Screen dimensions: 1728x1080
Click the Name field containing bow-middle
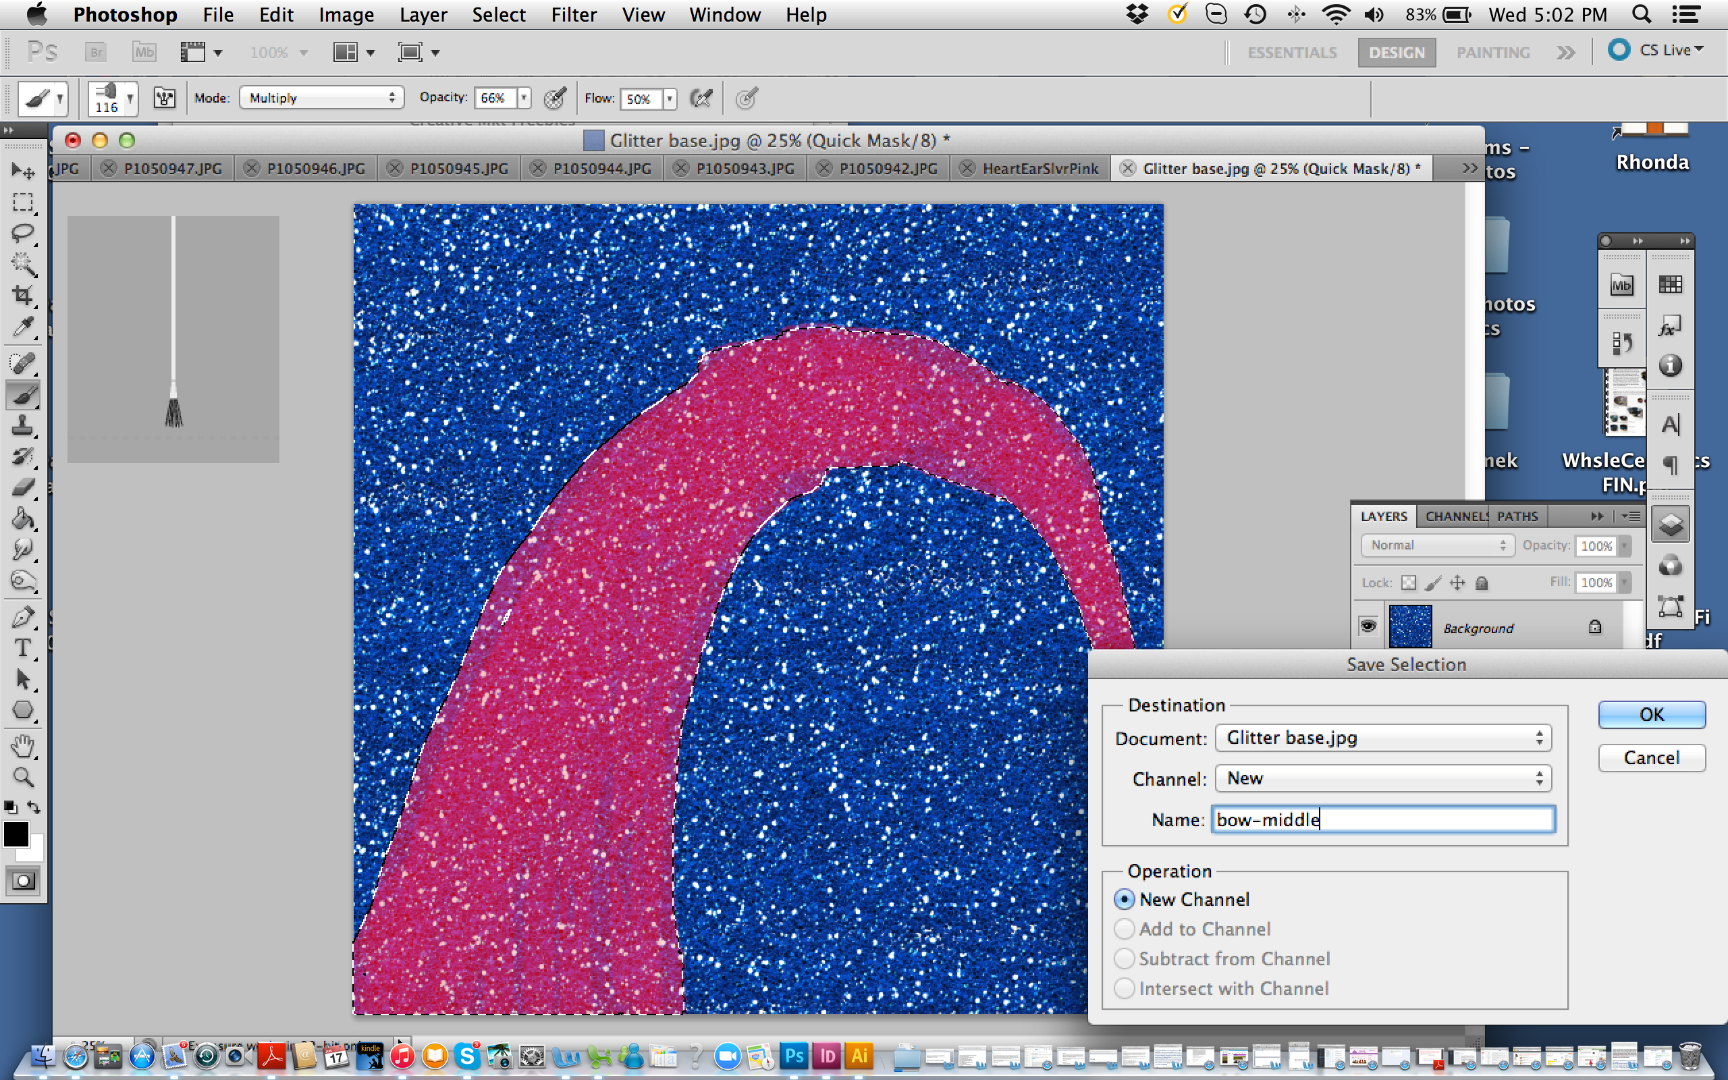1382,819
